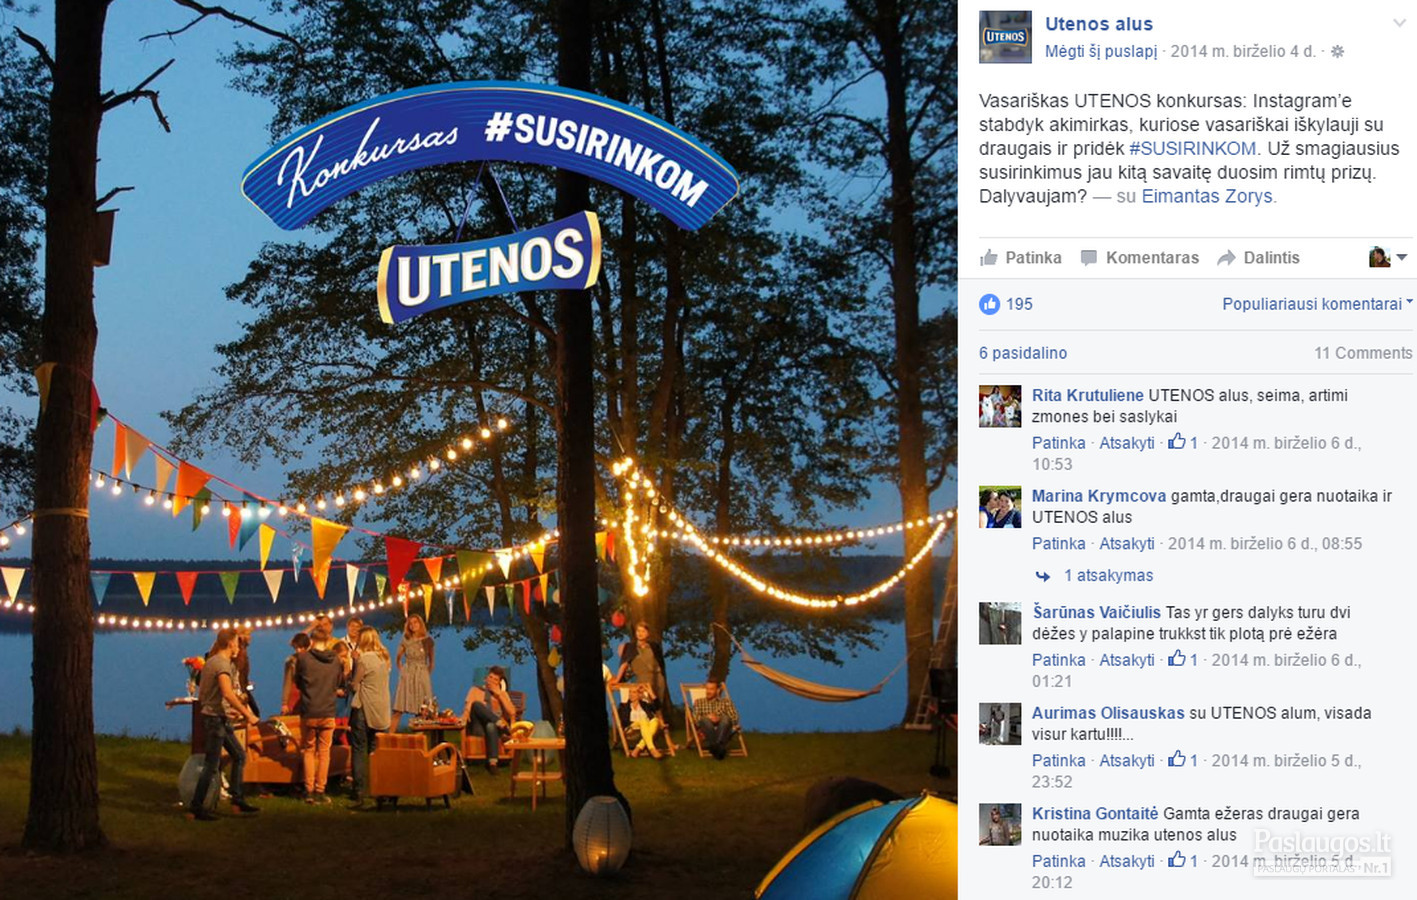Click the reply arrow beside 1 atsakymas
Viewport: 1417px width, 900px height.
click(1043, 576)
